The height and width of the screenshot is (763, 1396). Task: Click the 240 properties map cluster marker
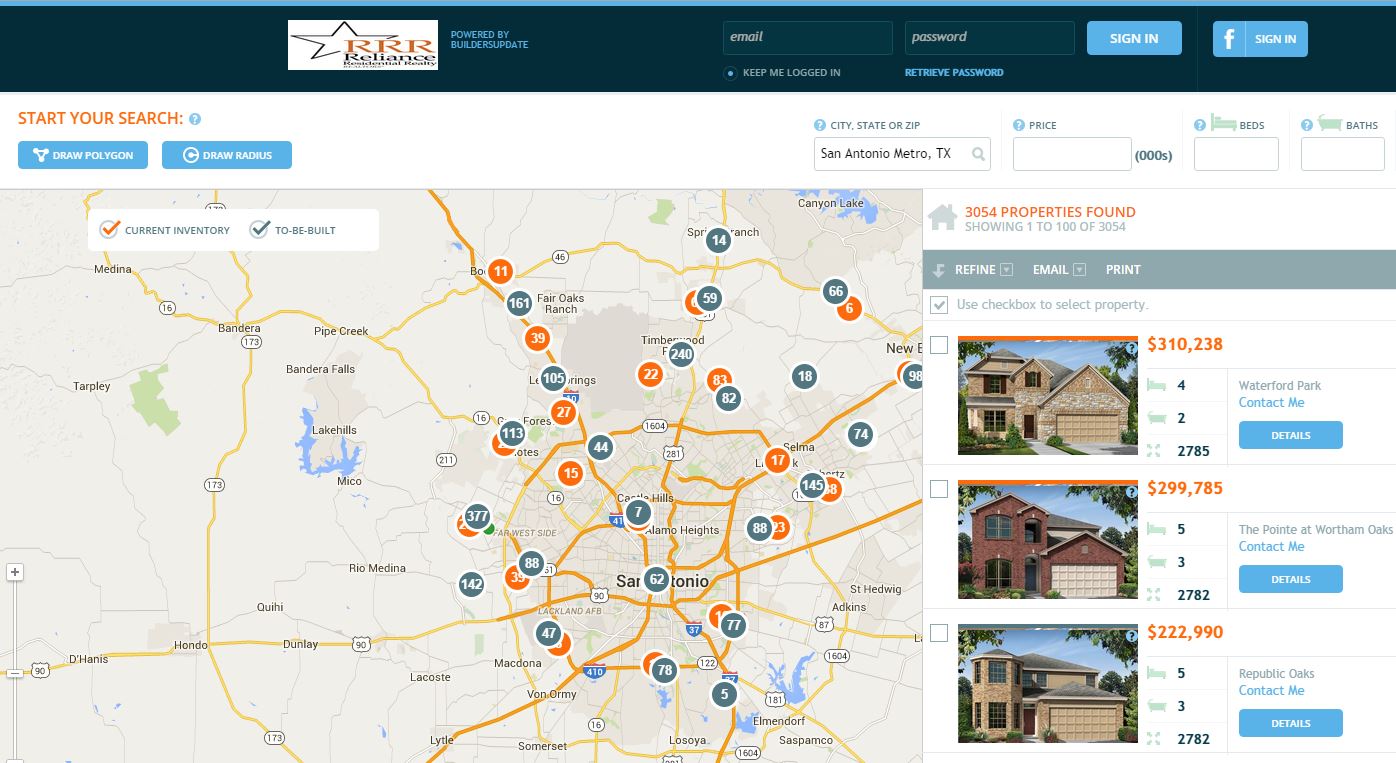click(x=681, y=354)
